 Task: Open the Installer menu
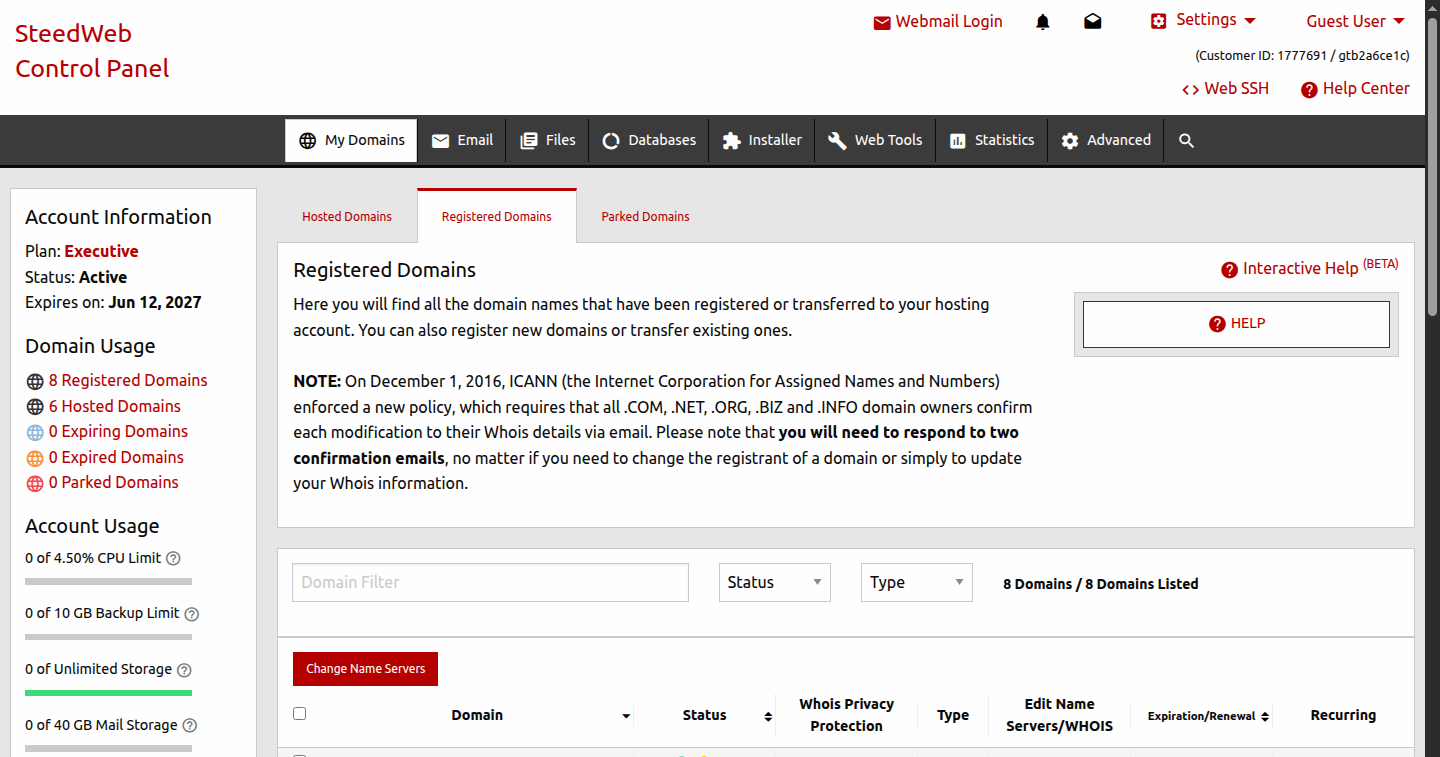point(762,140)
